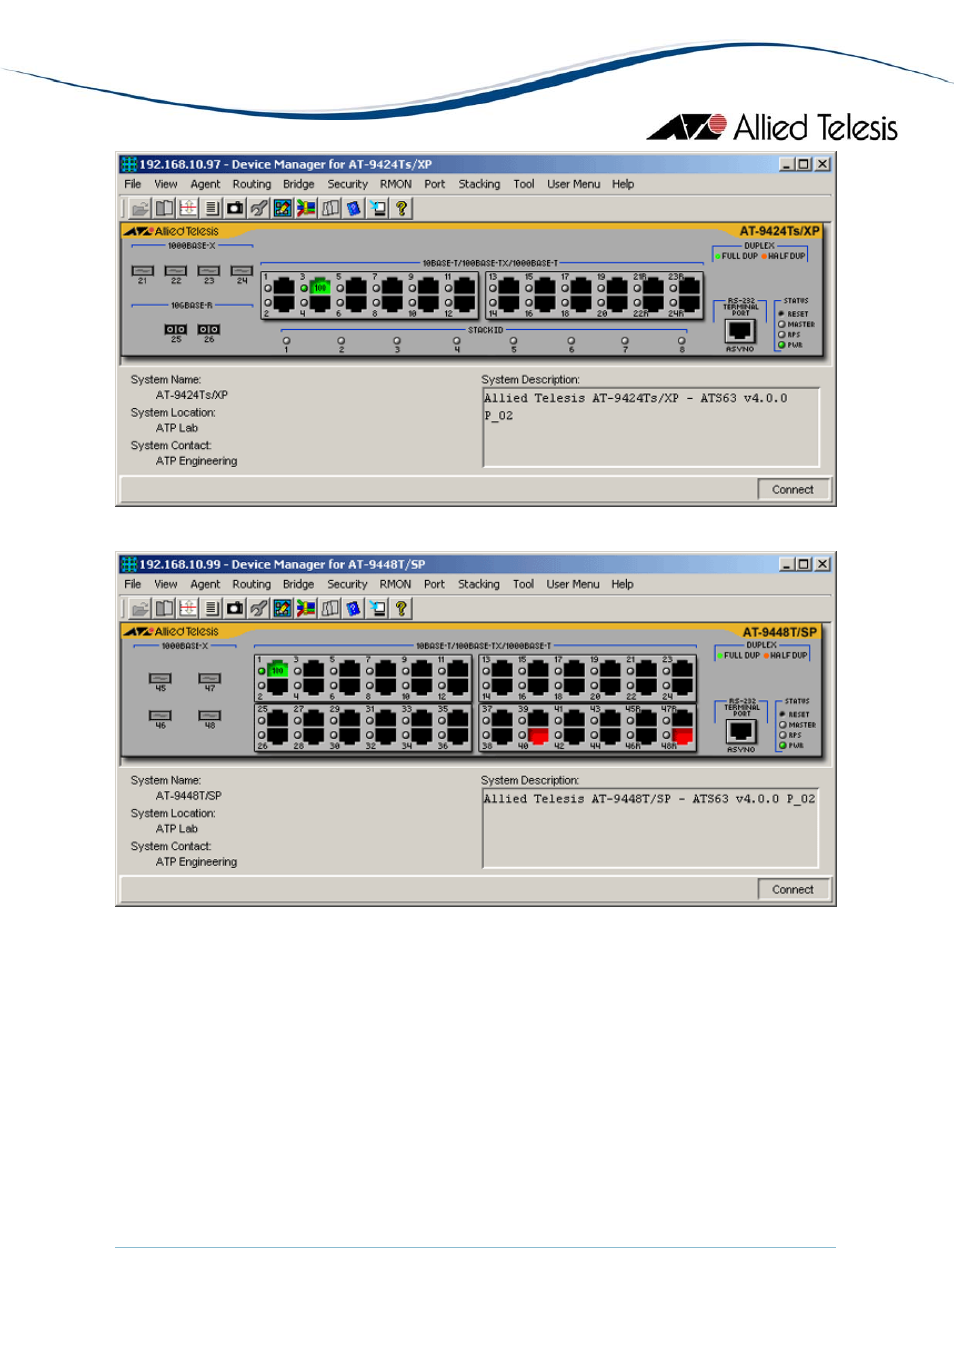
Task: Click the open folder icon in AT-9424Ts/XP toolbar
Action: (140, 208)
